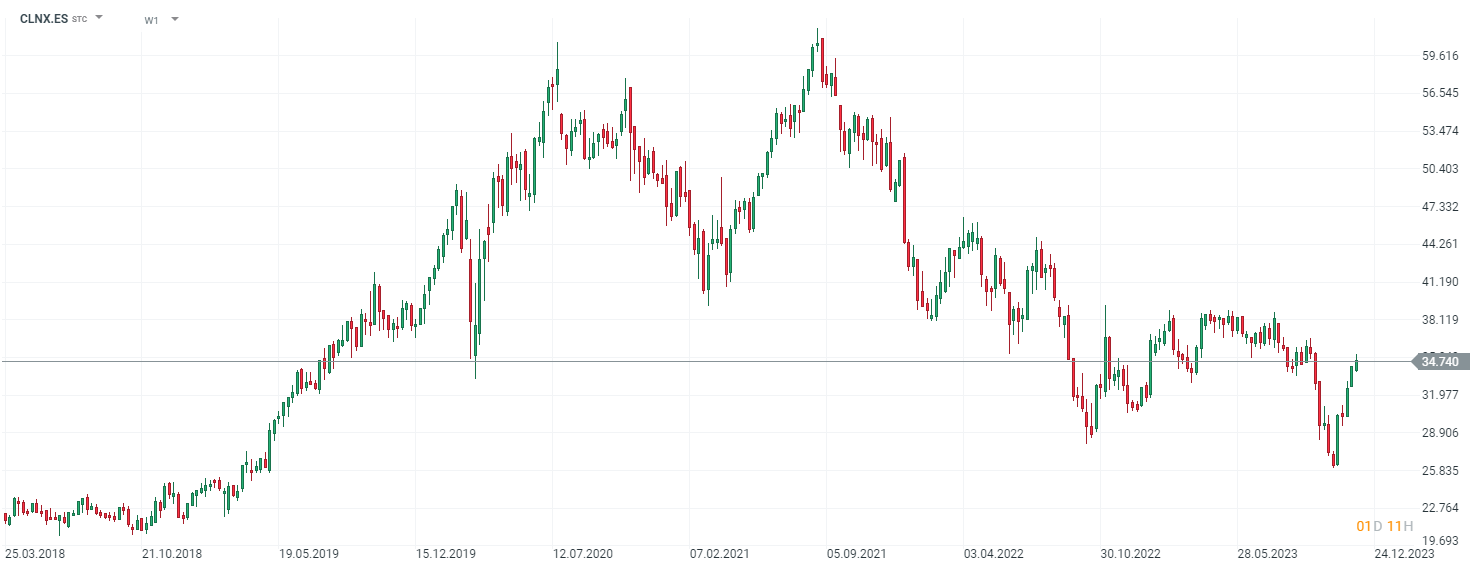Click the 19.693 price axis label

click(x=1439, y=540)
